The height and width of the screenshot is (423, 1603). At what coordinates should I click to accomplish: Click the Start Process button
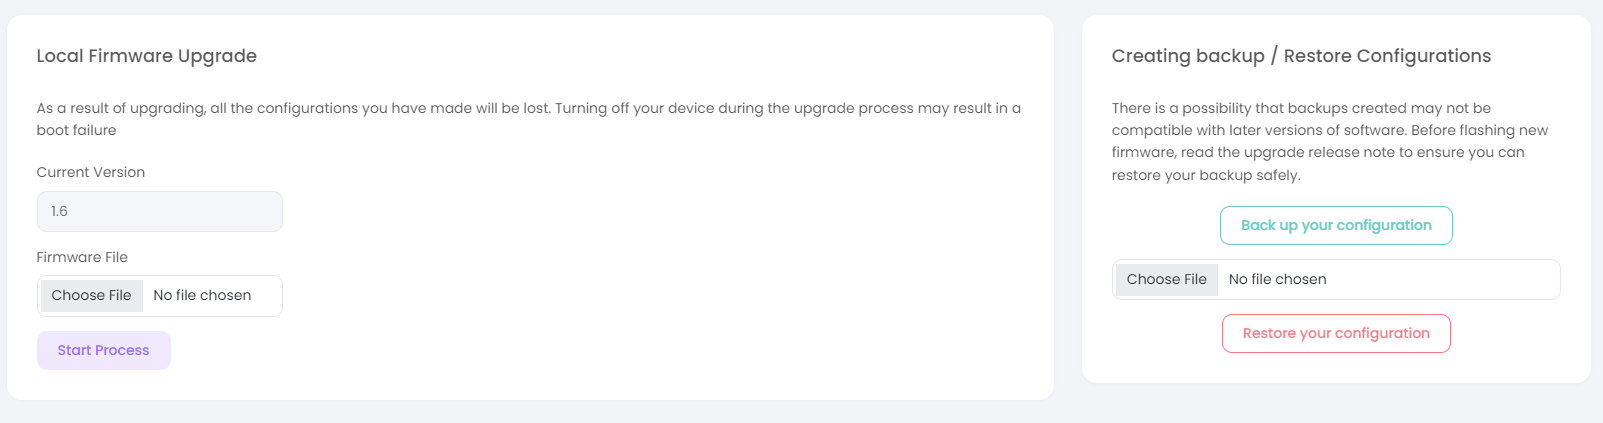103,350
